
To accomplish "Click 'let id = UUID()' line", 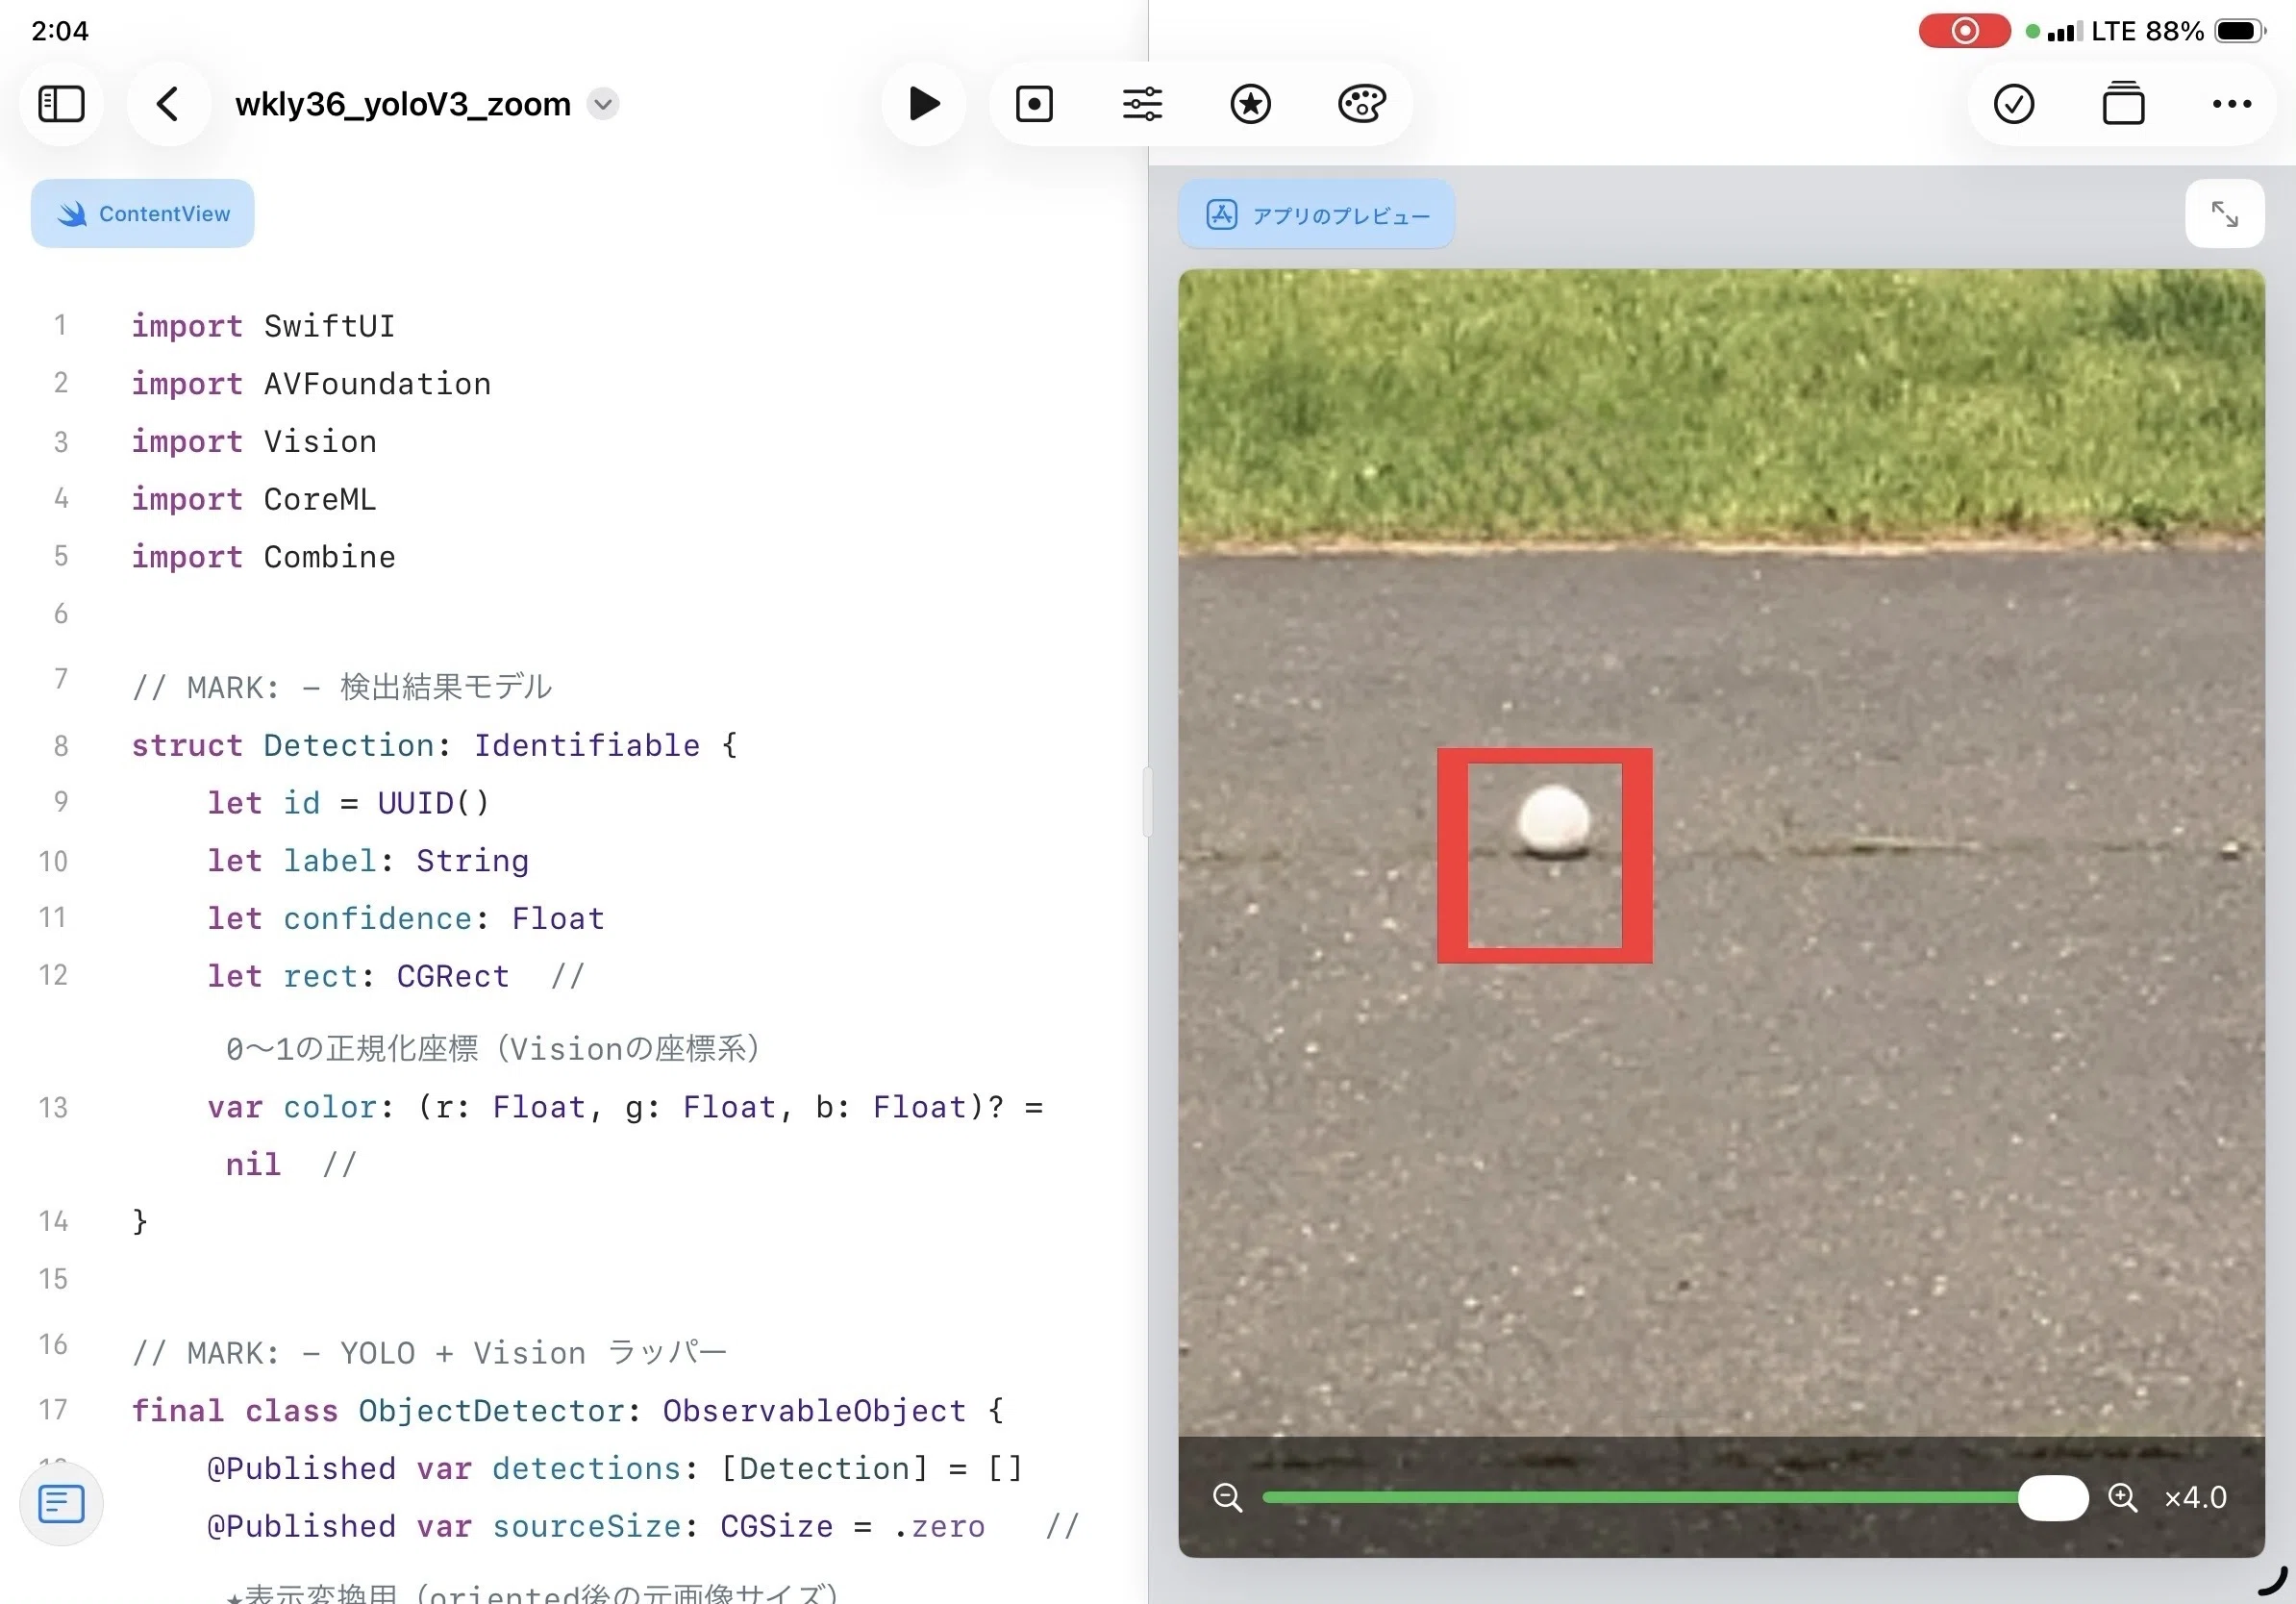I will pos(348,803).
